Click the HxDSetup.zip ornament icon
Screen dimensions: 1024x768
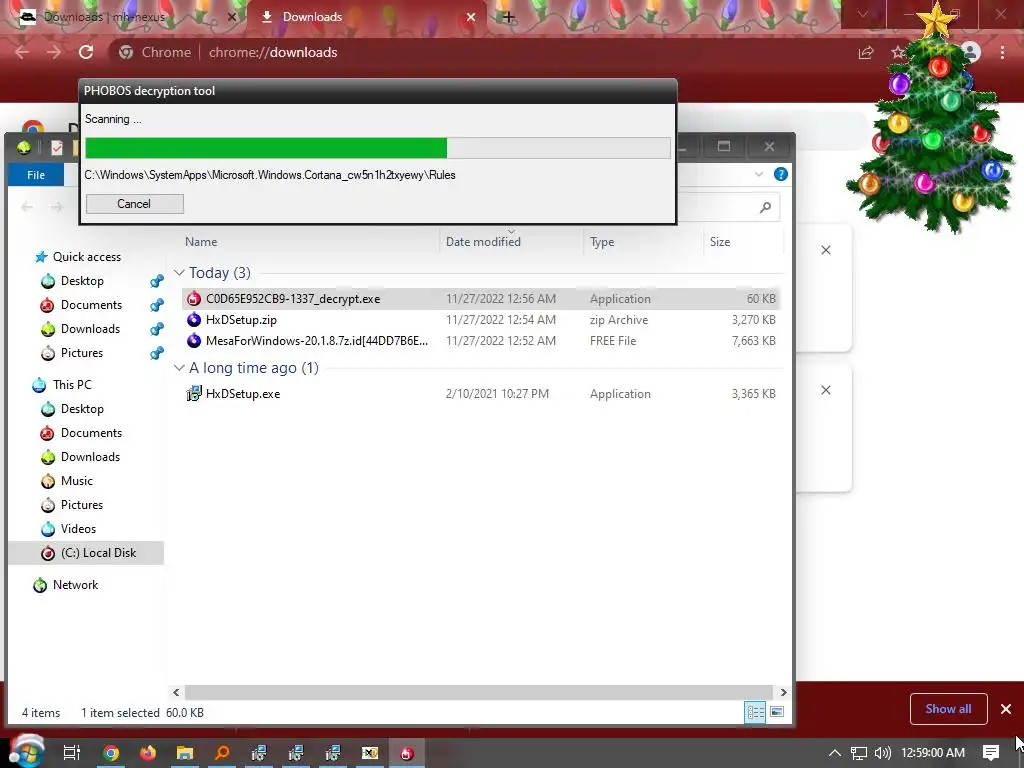[194, 319]
